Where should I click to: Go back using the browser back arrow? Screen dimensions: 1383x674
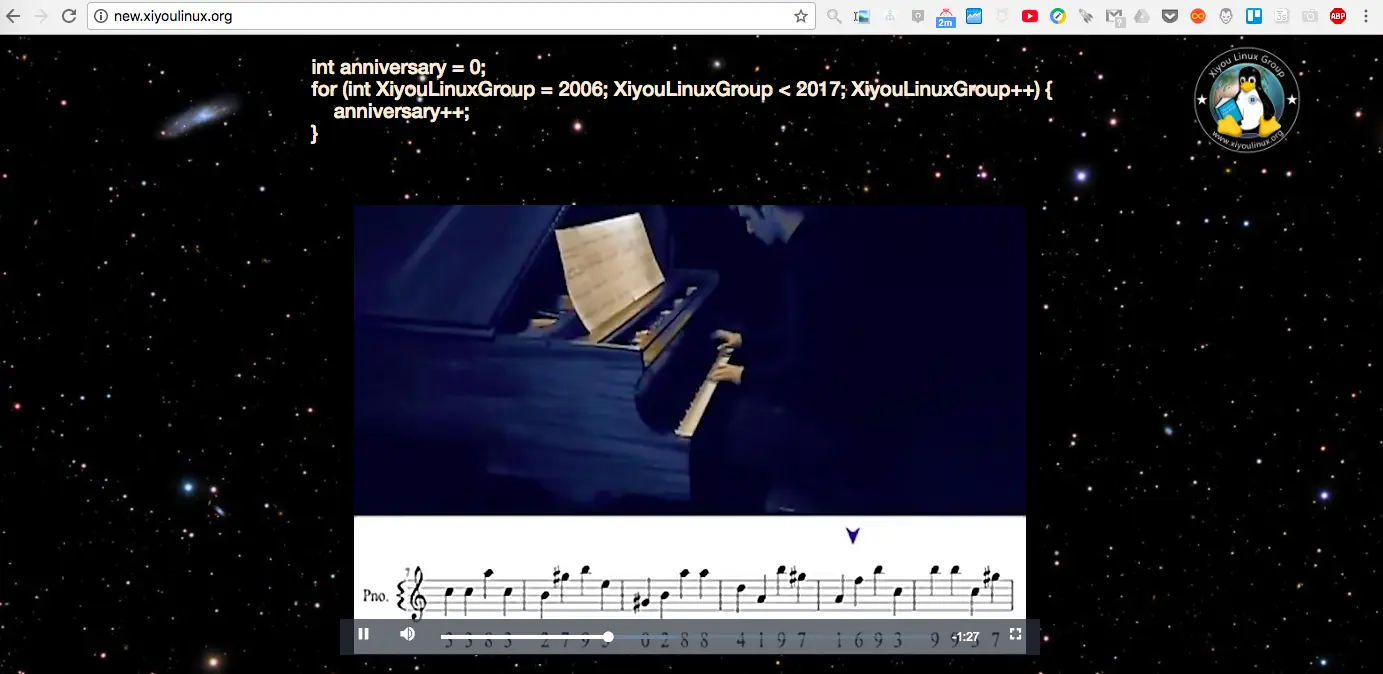[14, 16]
